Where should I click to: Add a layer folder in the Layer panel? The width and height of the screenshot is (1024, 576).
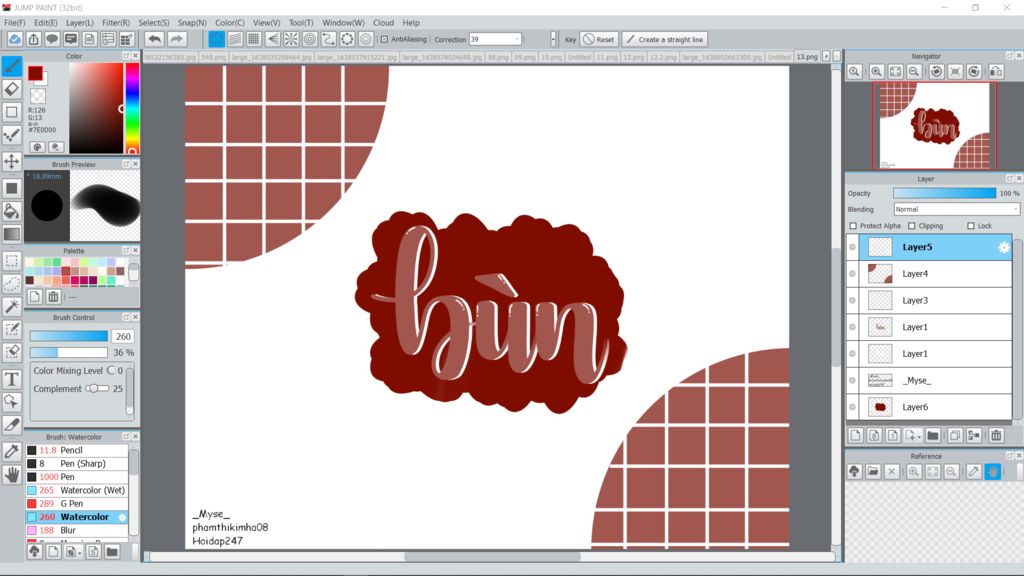pos(933,436)
